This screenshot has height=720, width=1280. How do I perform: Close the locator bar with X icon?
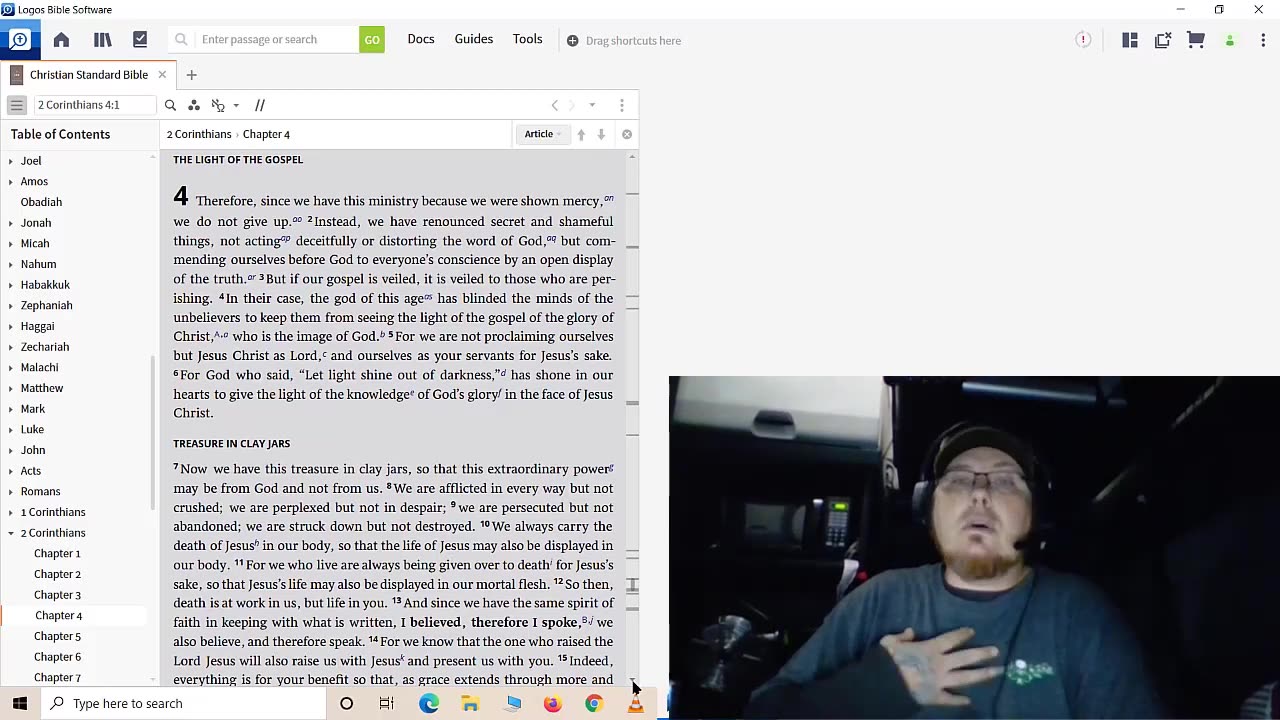tap(627, 134)
